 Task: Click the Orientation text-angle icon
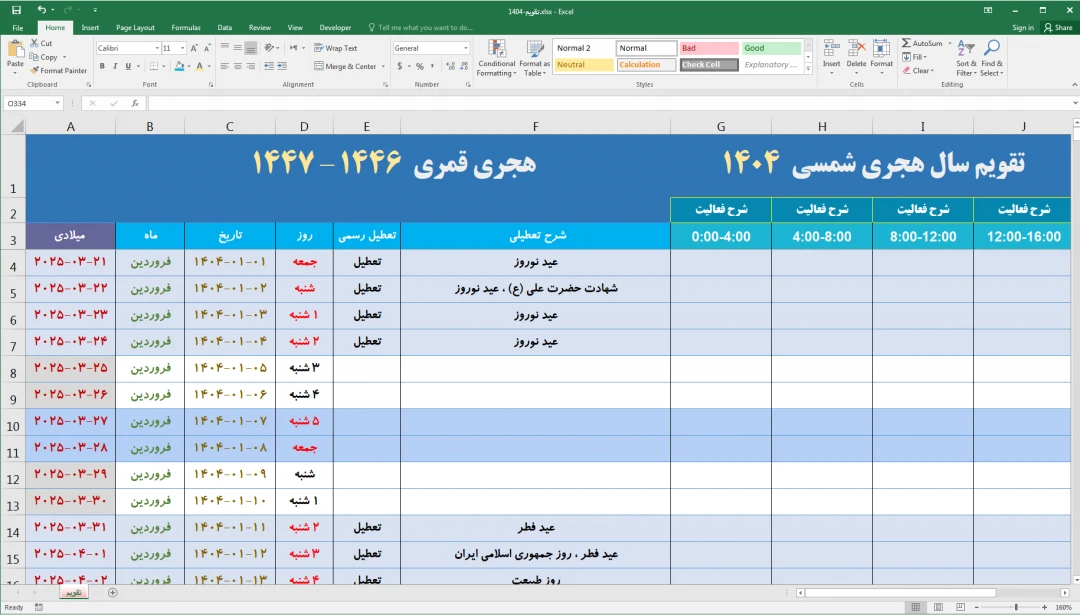click(x=269, y=48)
